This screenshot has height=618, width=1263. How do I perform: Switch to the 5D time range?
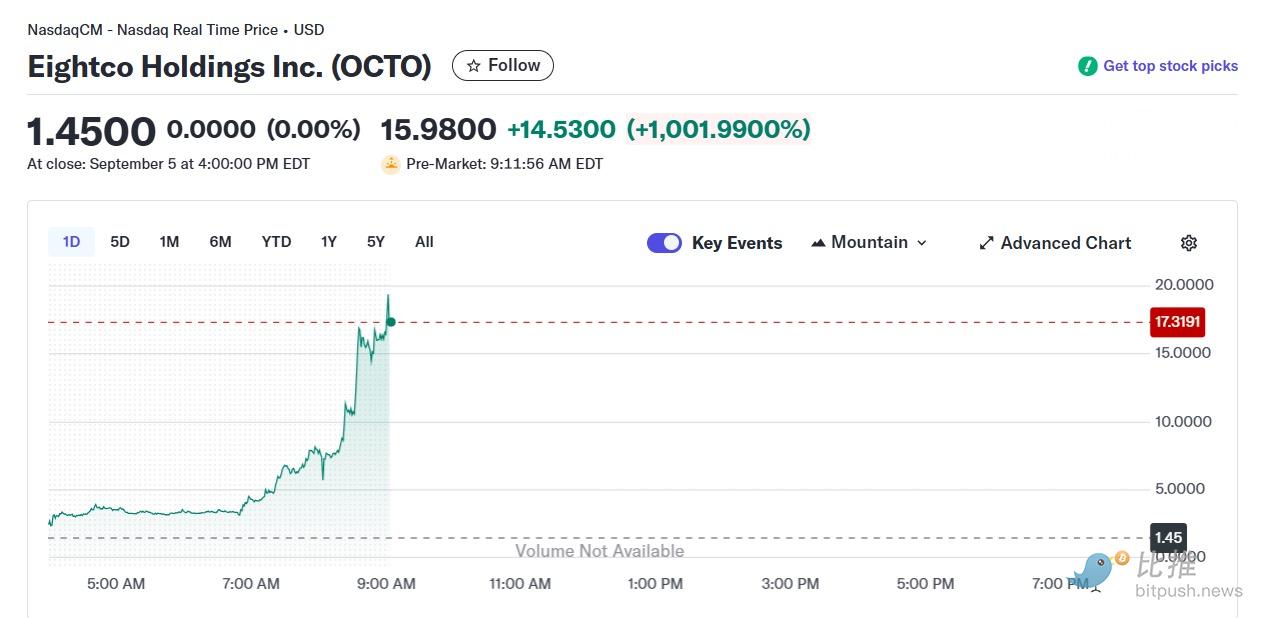(x=120, y=242)
